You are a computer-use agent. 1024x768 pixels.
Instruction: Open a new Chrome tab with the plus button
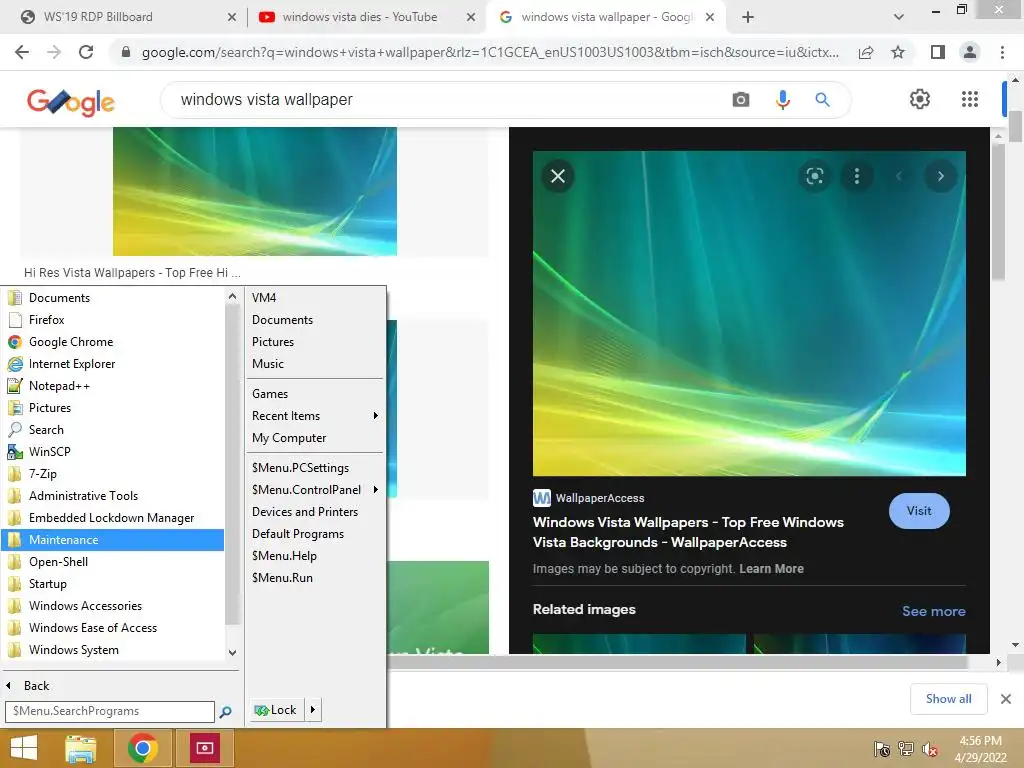(x=748, y=17)
